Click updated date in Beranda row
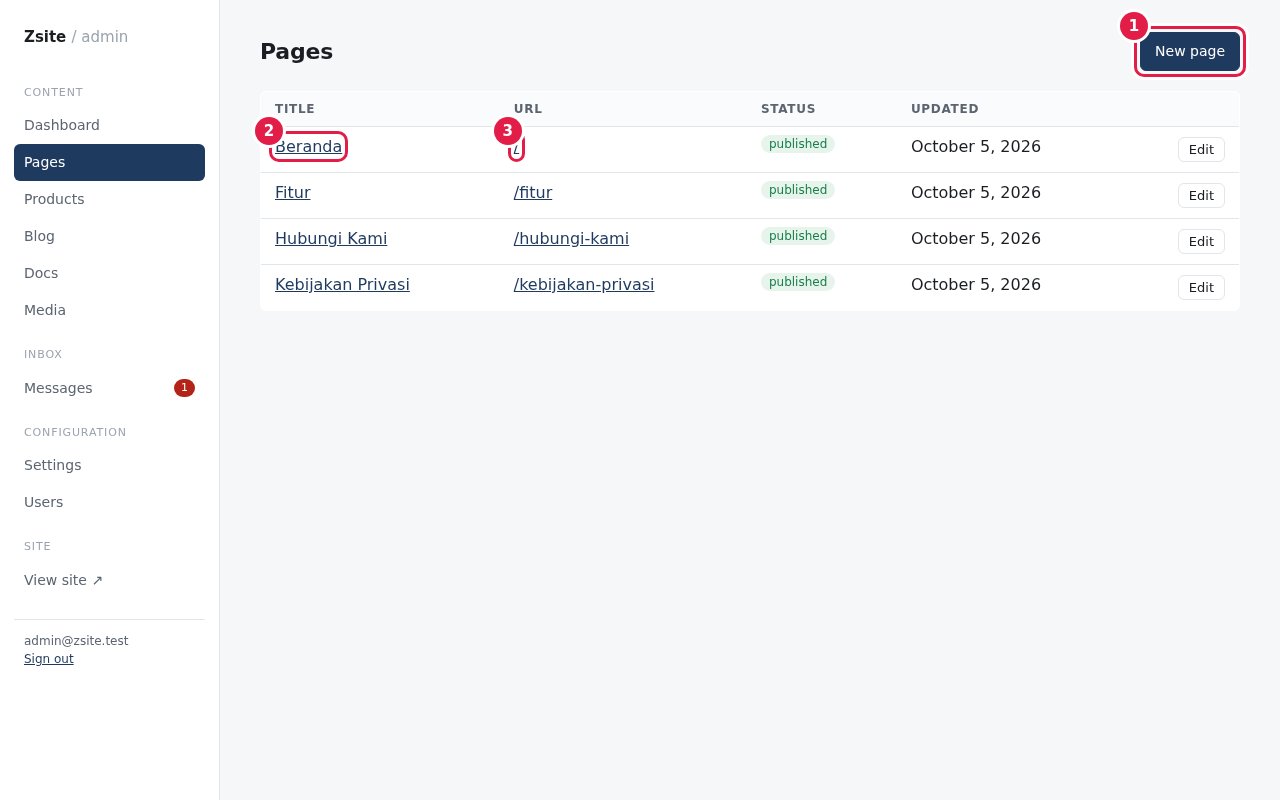 [x=976, y=147]
